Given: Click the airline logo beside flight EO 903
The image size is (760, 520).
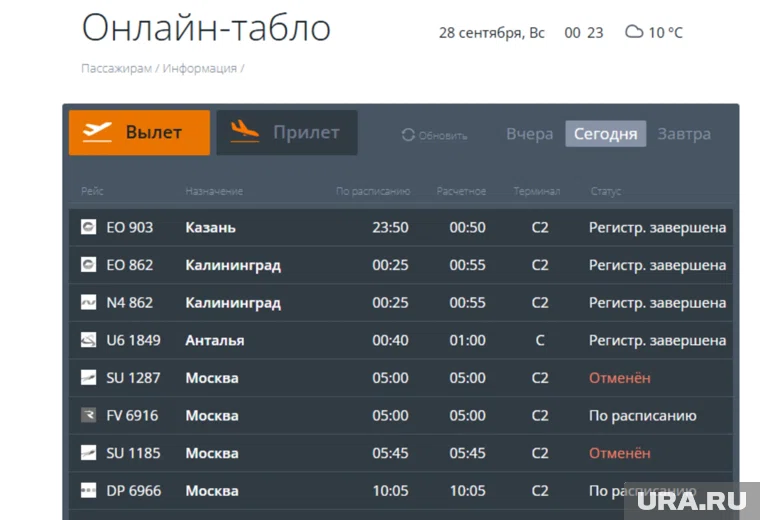Looking at the screenshot, I should click(x=88, y=227).
